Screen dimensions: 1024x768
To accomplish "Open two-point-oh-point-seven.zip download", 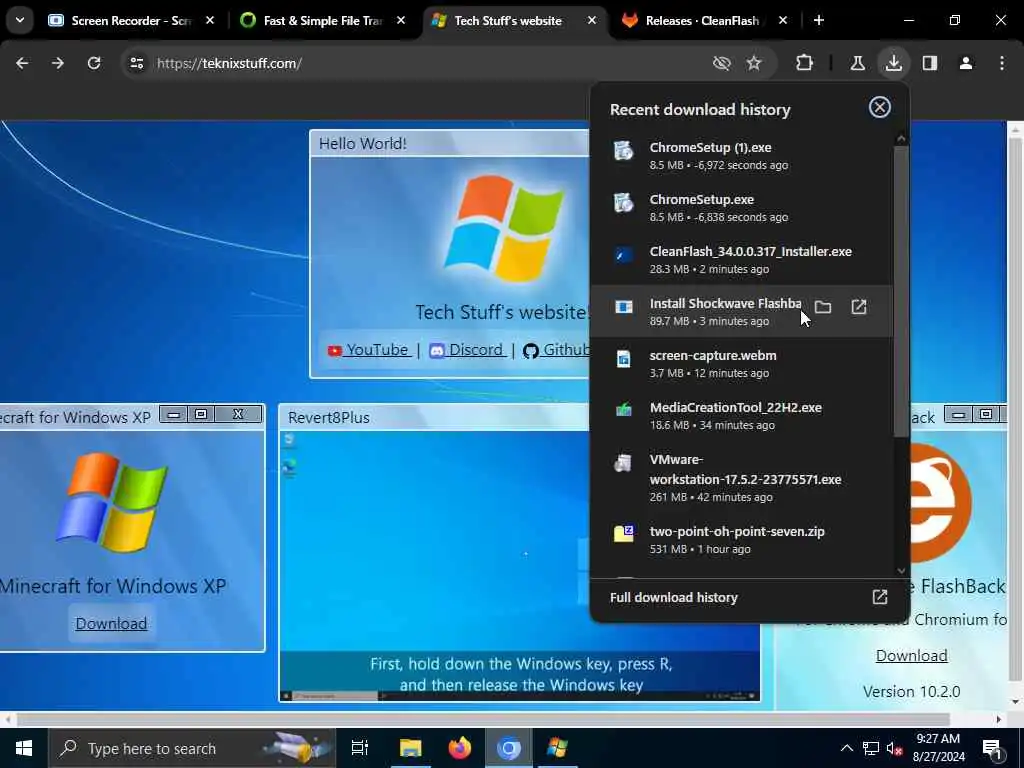I will (741, 539).
